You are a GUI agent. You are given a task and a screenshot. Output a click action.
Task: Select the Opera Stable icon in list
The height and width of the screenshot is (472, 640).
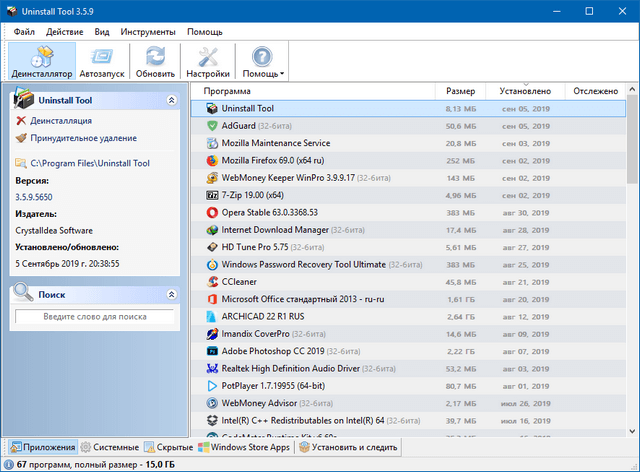(212, 212)
